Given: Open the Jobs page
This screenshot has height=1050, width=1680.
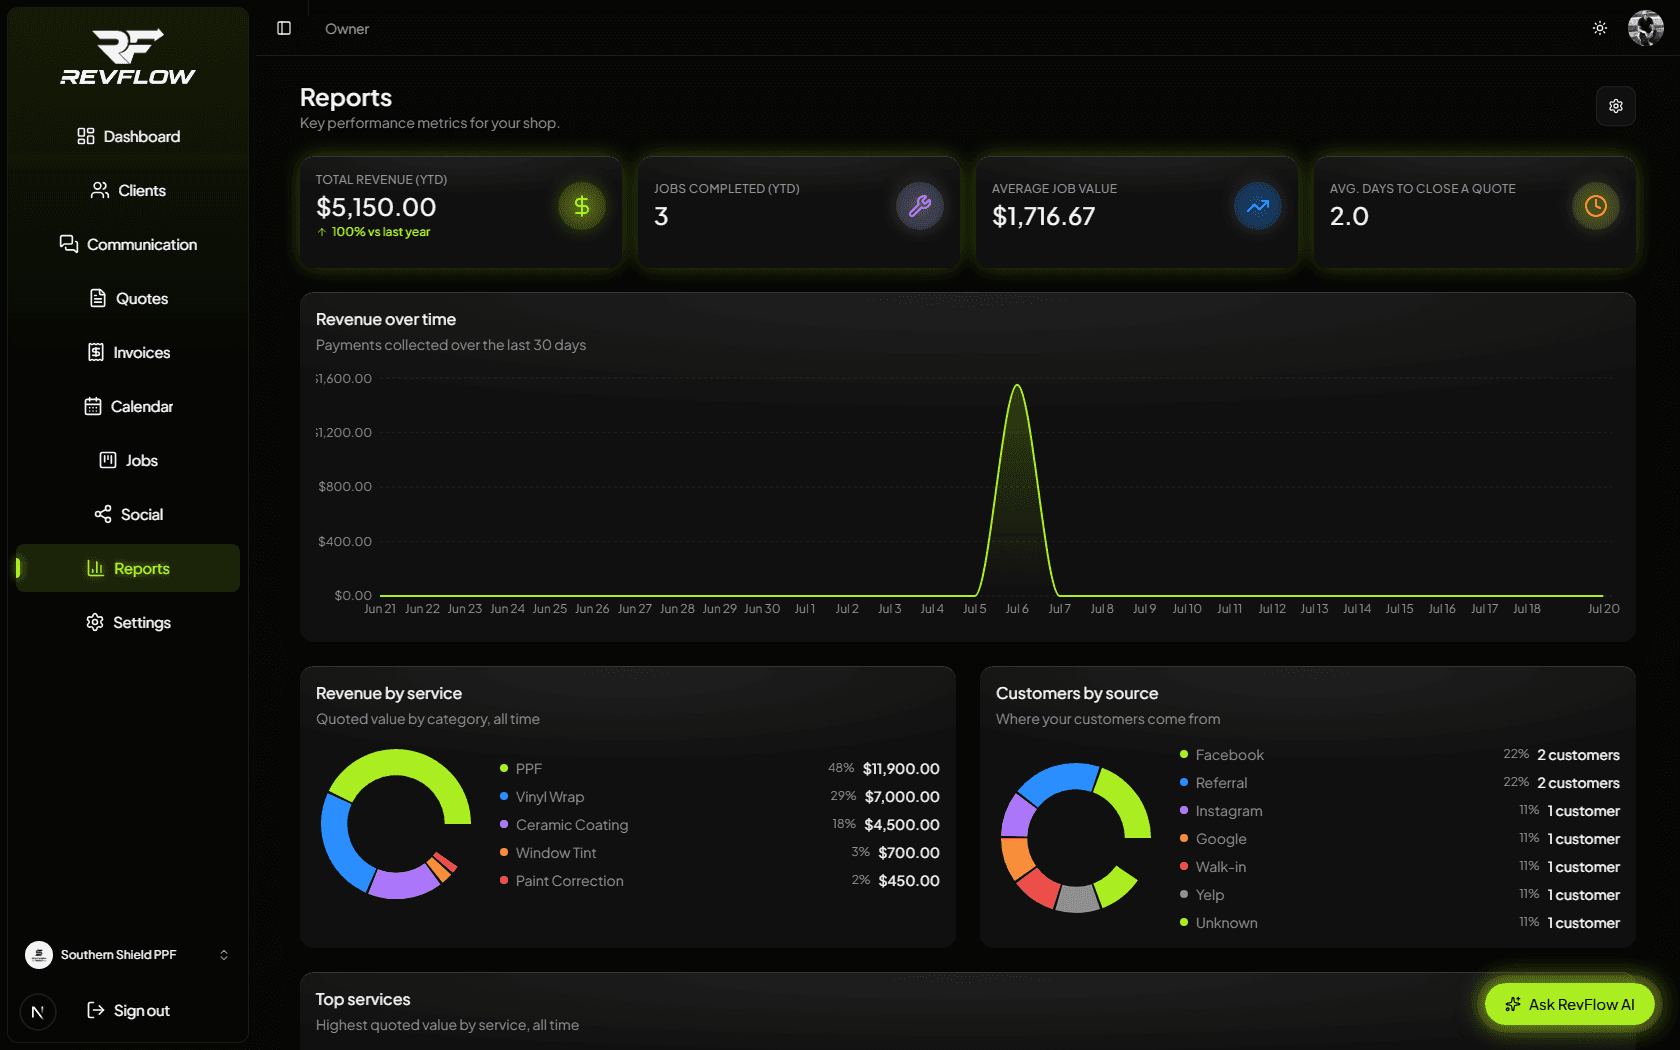Looking at the screenshot, I should [128, 460].
